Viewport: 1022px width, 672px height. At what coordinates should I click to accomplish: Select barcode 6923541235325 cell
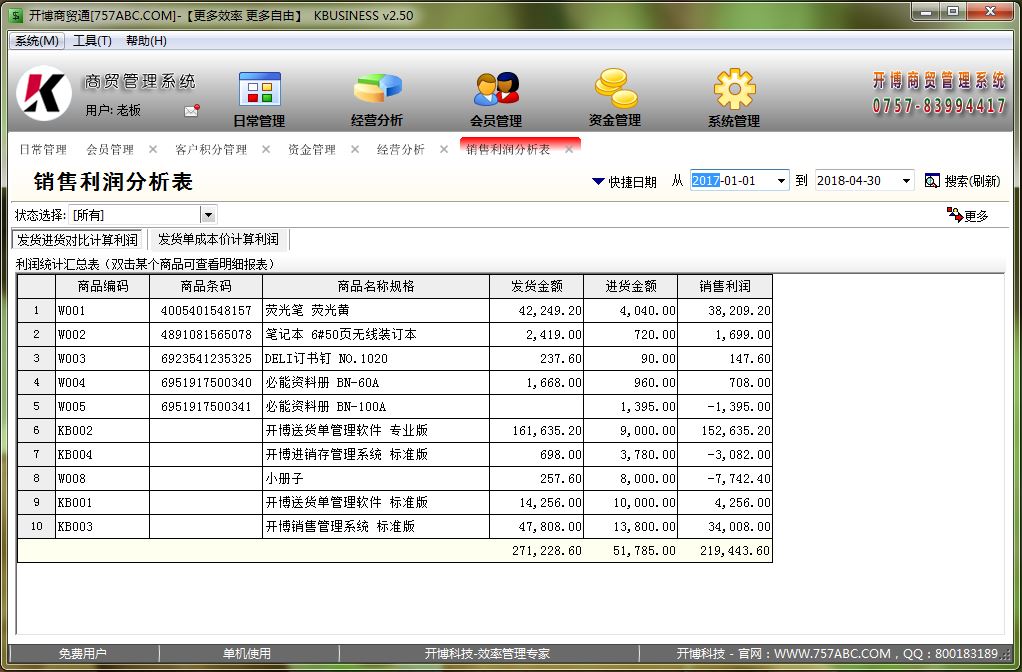tap(206, 358)
